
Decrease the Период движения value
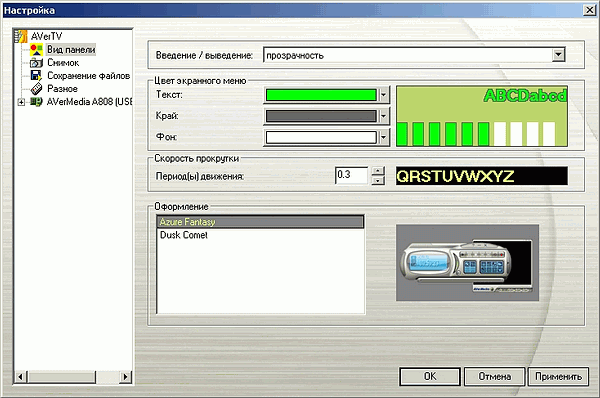pos(378,180)
